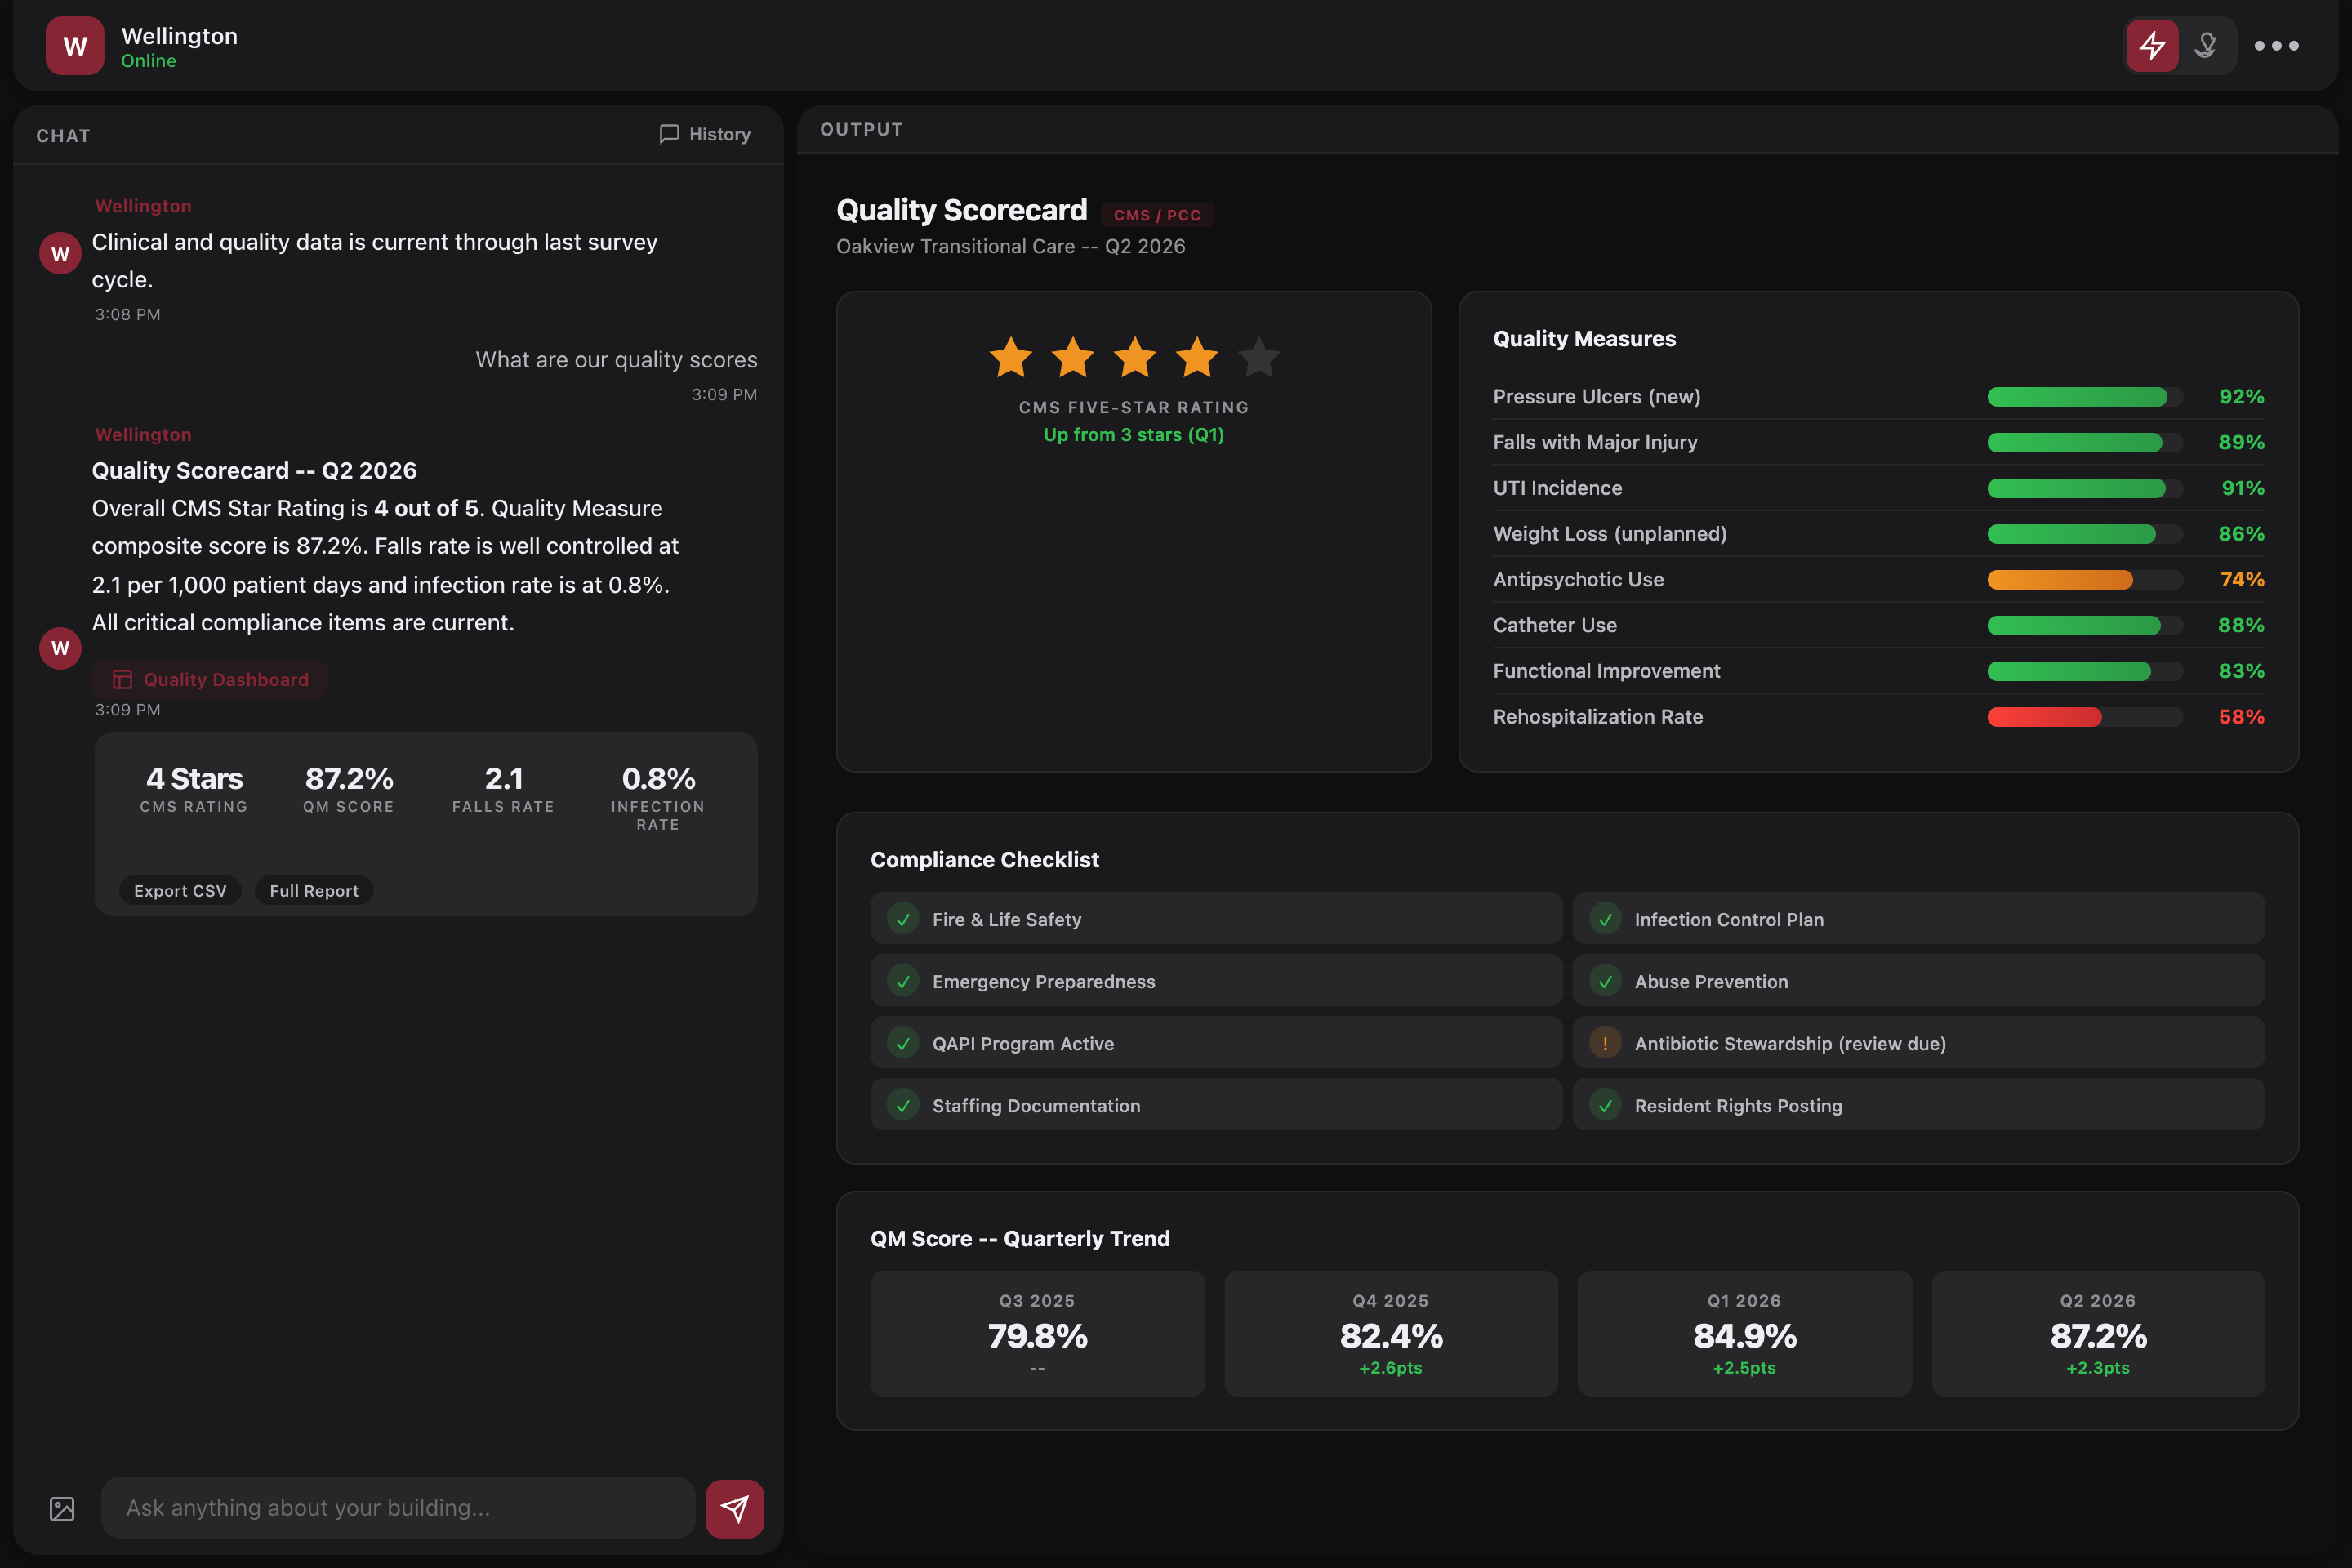Send message with paper plane button
Viewport: 2352px width, 1568px height.
[x=734, y=1508]
